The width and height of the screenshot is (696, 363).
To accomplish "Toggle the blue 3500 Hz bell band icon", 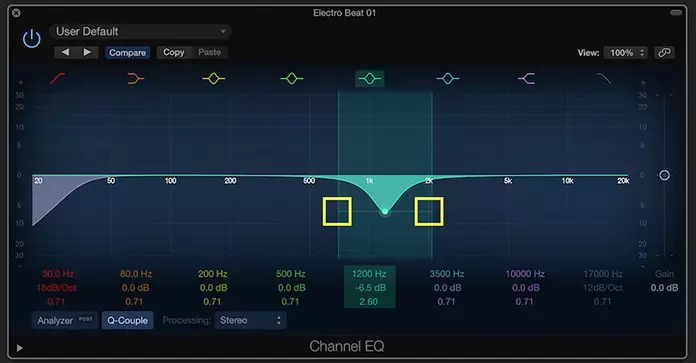I will point(447,79).
